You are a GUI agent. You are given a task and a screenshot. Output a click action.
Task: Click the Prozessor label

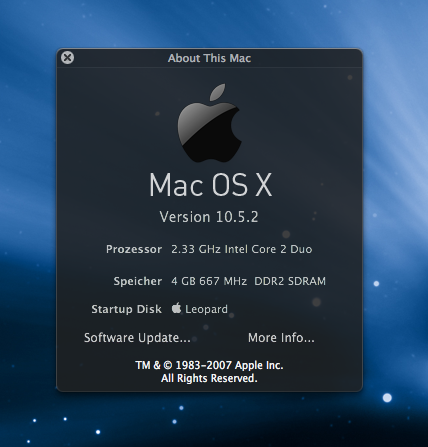pyautogui.click(x=134, y=249)
